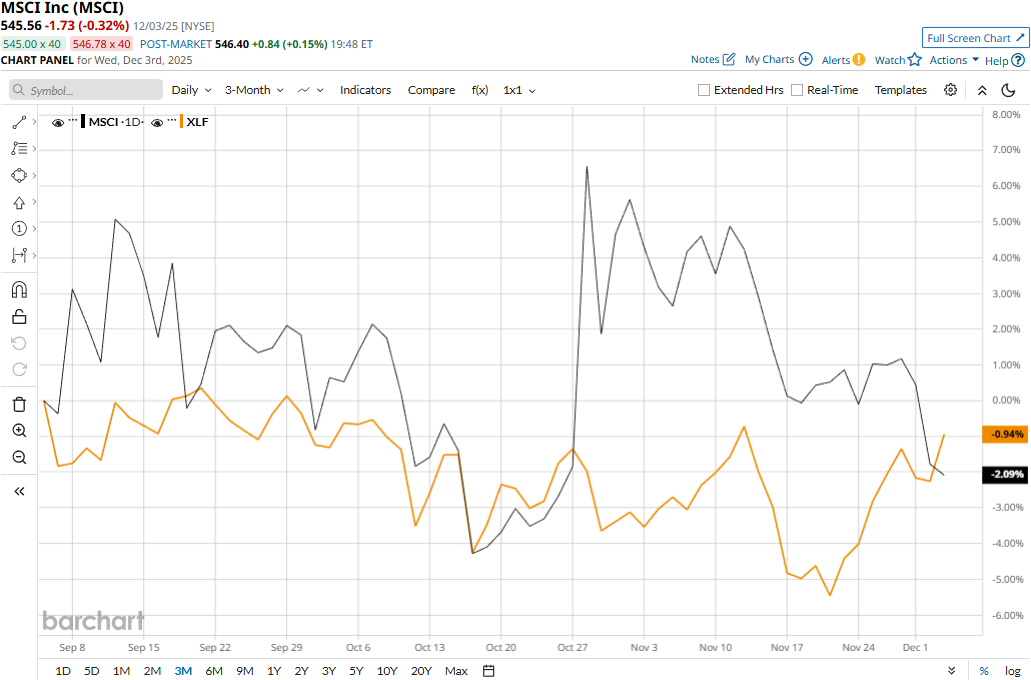Open the 1x1 grid layout dropdown

point(519,90)
